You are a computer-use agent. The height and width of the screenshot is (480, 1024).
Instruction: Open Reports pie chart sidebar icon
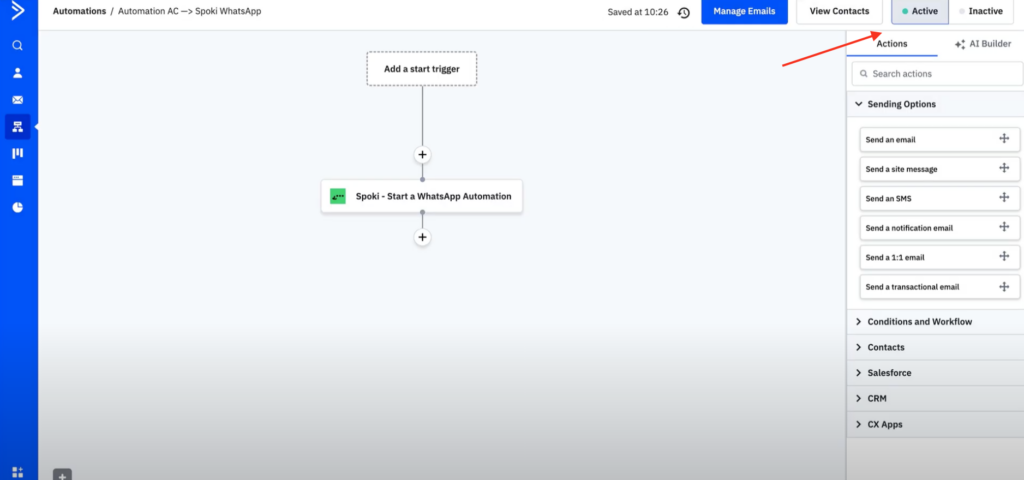(x=17, y=207)
